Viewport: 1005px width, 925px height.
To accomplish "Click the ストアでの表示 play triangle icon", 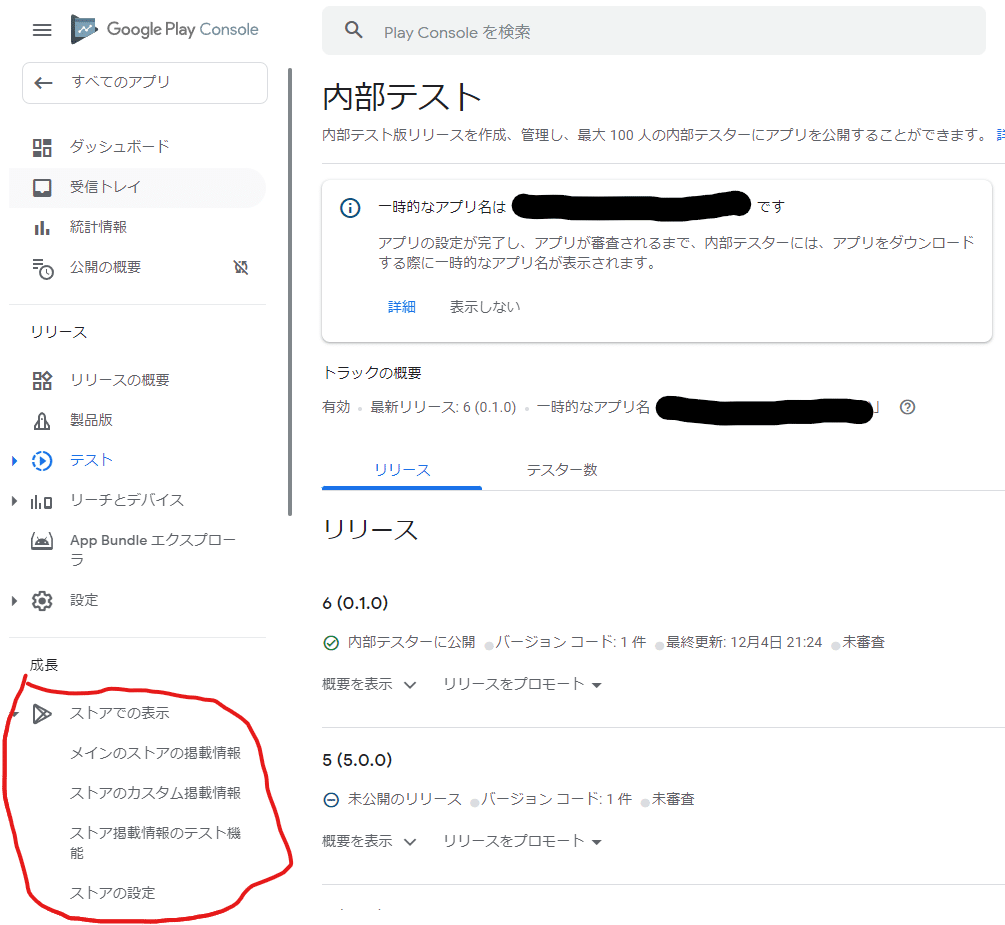I will click(42, 713).
